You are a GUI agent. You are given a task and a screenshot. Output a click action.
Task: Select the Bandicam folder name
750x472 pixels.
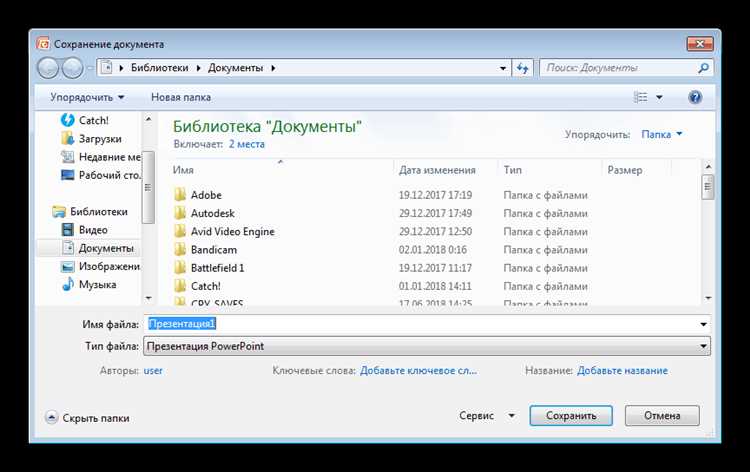(x=213, y=250)
